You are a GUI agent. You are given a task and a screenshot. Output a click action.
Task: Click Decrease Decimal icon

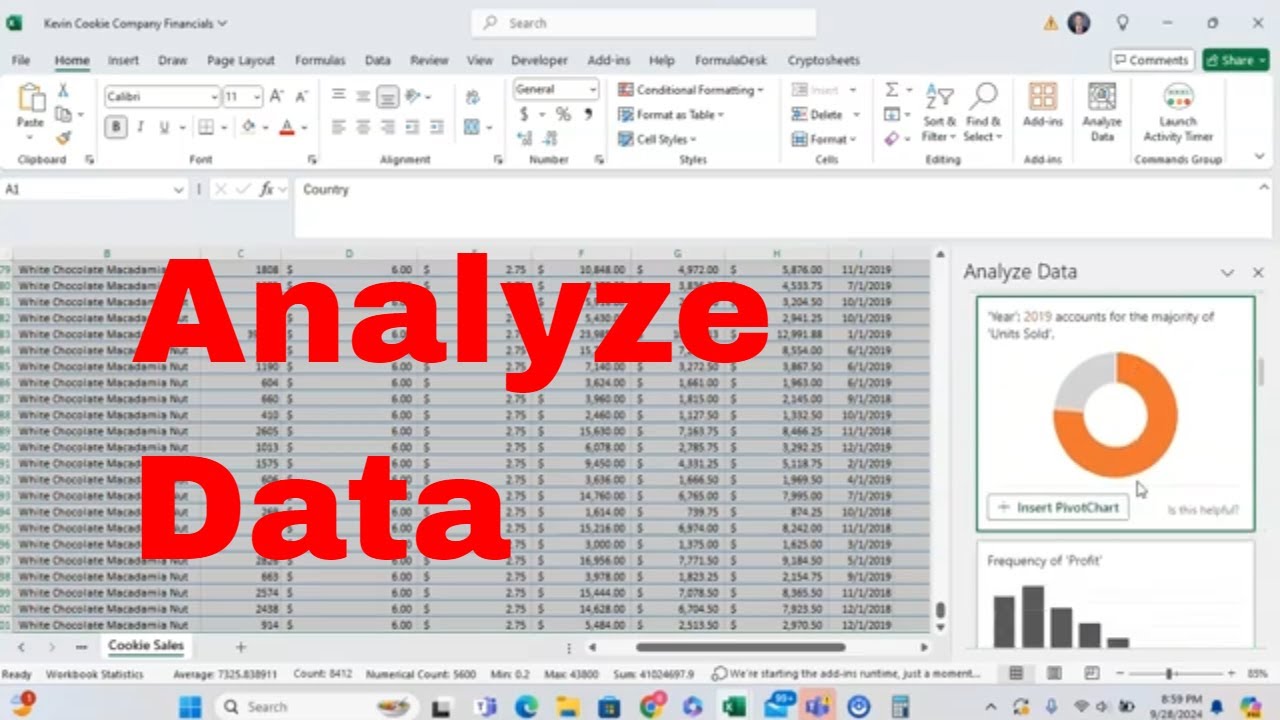coord(549,138)
